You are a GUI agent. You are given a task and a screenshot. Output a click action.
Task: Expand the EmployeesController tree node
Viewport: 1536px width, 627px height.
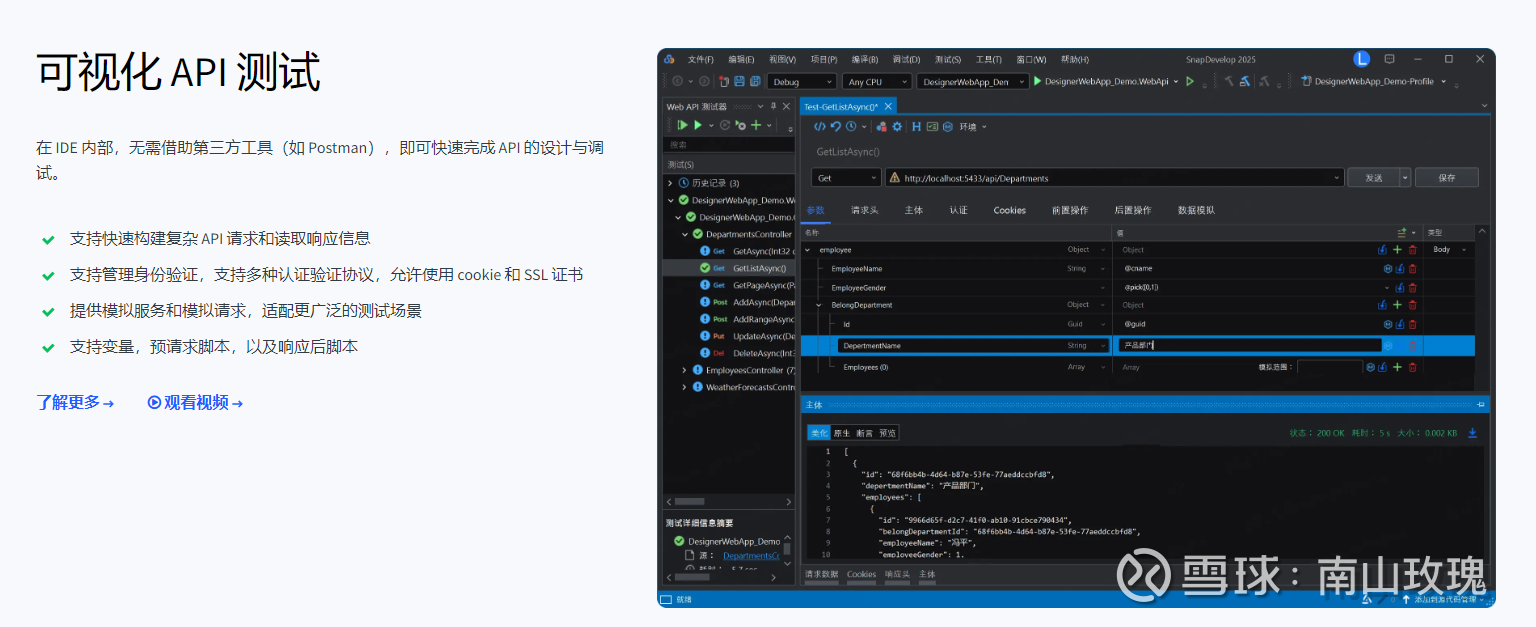pyautogui.click(x=685, y=370)
